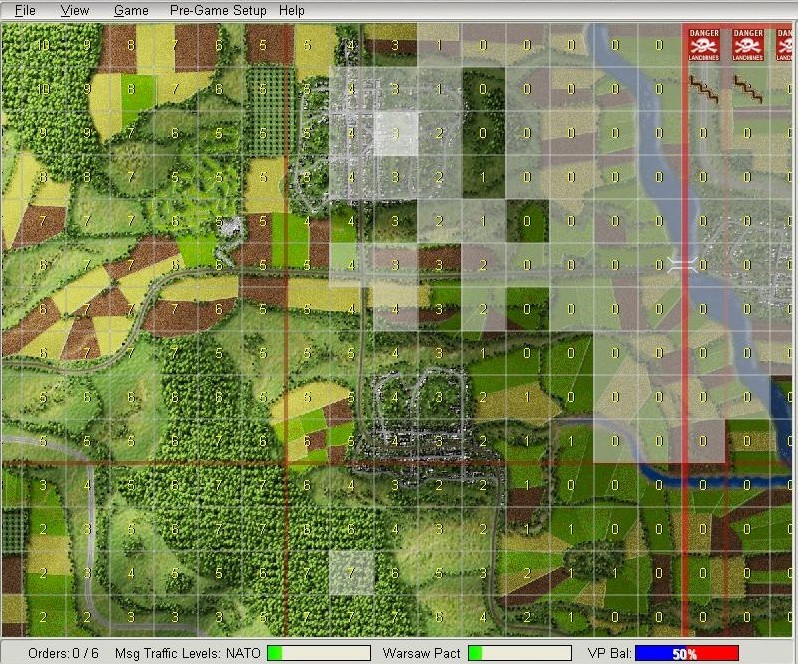Select the leftmost DANGER landmines marker
Image resolution: width=798 pixels, height=664 pixels.
(704, 45)
